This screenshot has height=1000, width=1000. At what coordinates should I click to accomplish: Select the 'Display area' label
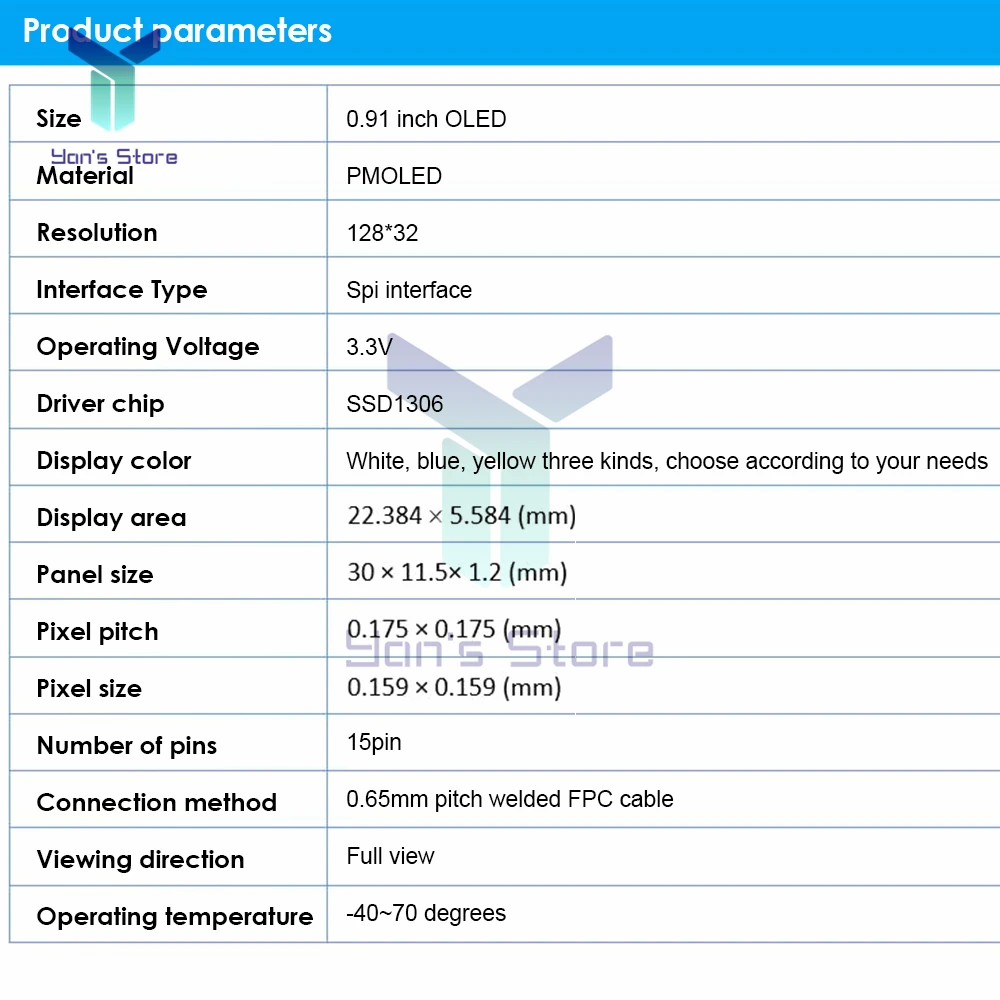pos(111,518)
